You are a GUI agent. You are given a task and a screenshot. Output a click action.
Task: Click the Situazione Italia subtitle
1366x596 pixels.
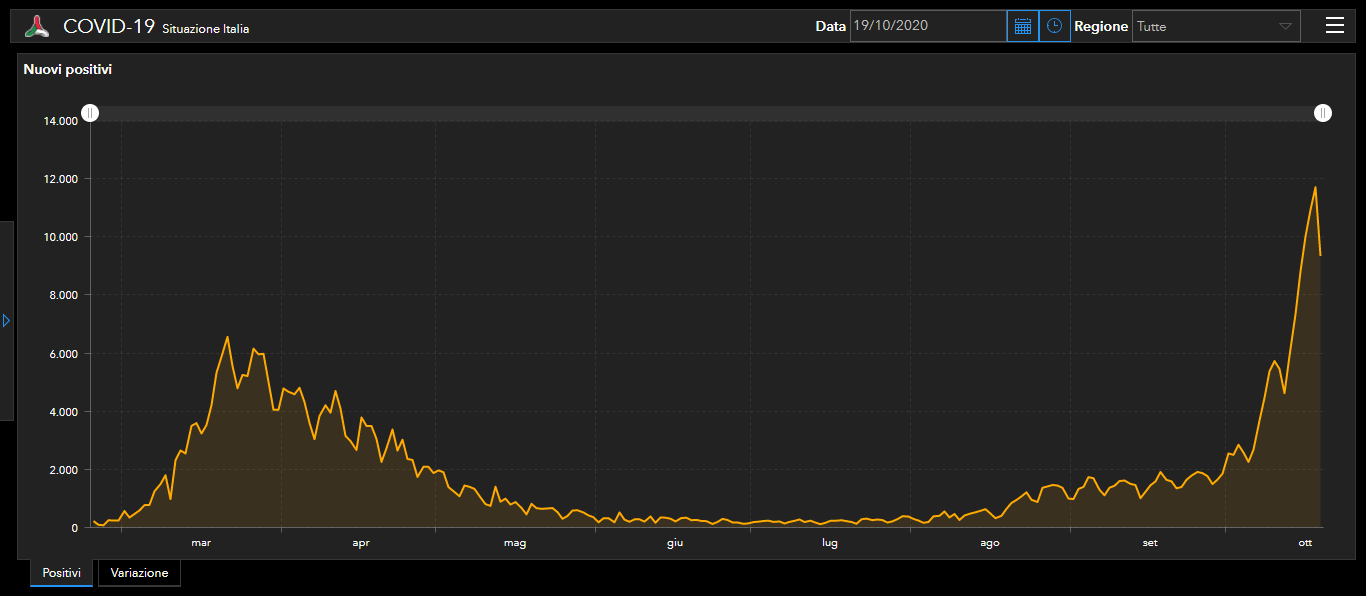click(206, 29)
